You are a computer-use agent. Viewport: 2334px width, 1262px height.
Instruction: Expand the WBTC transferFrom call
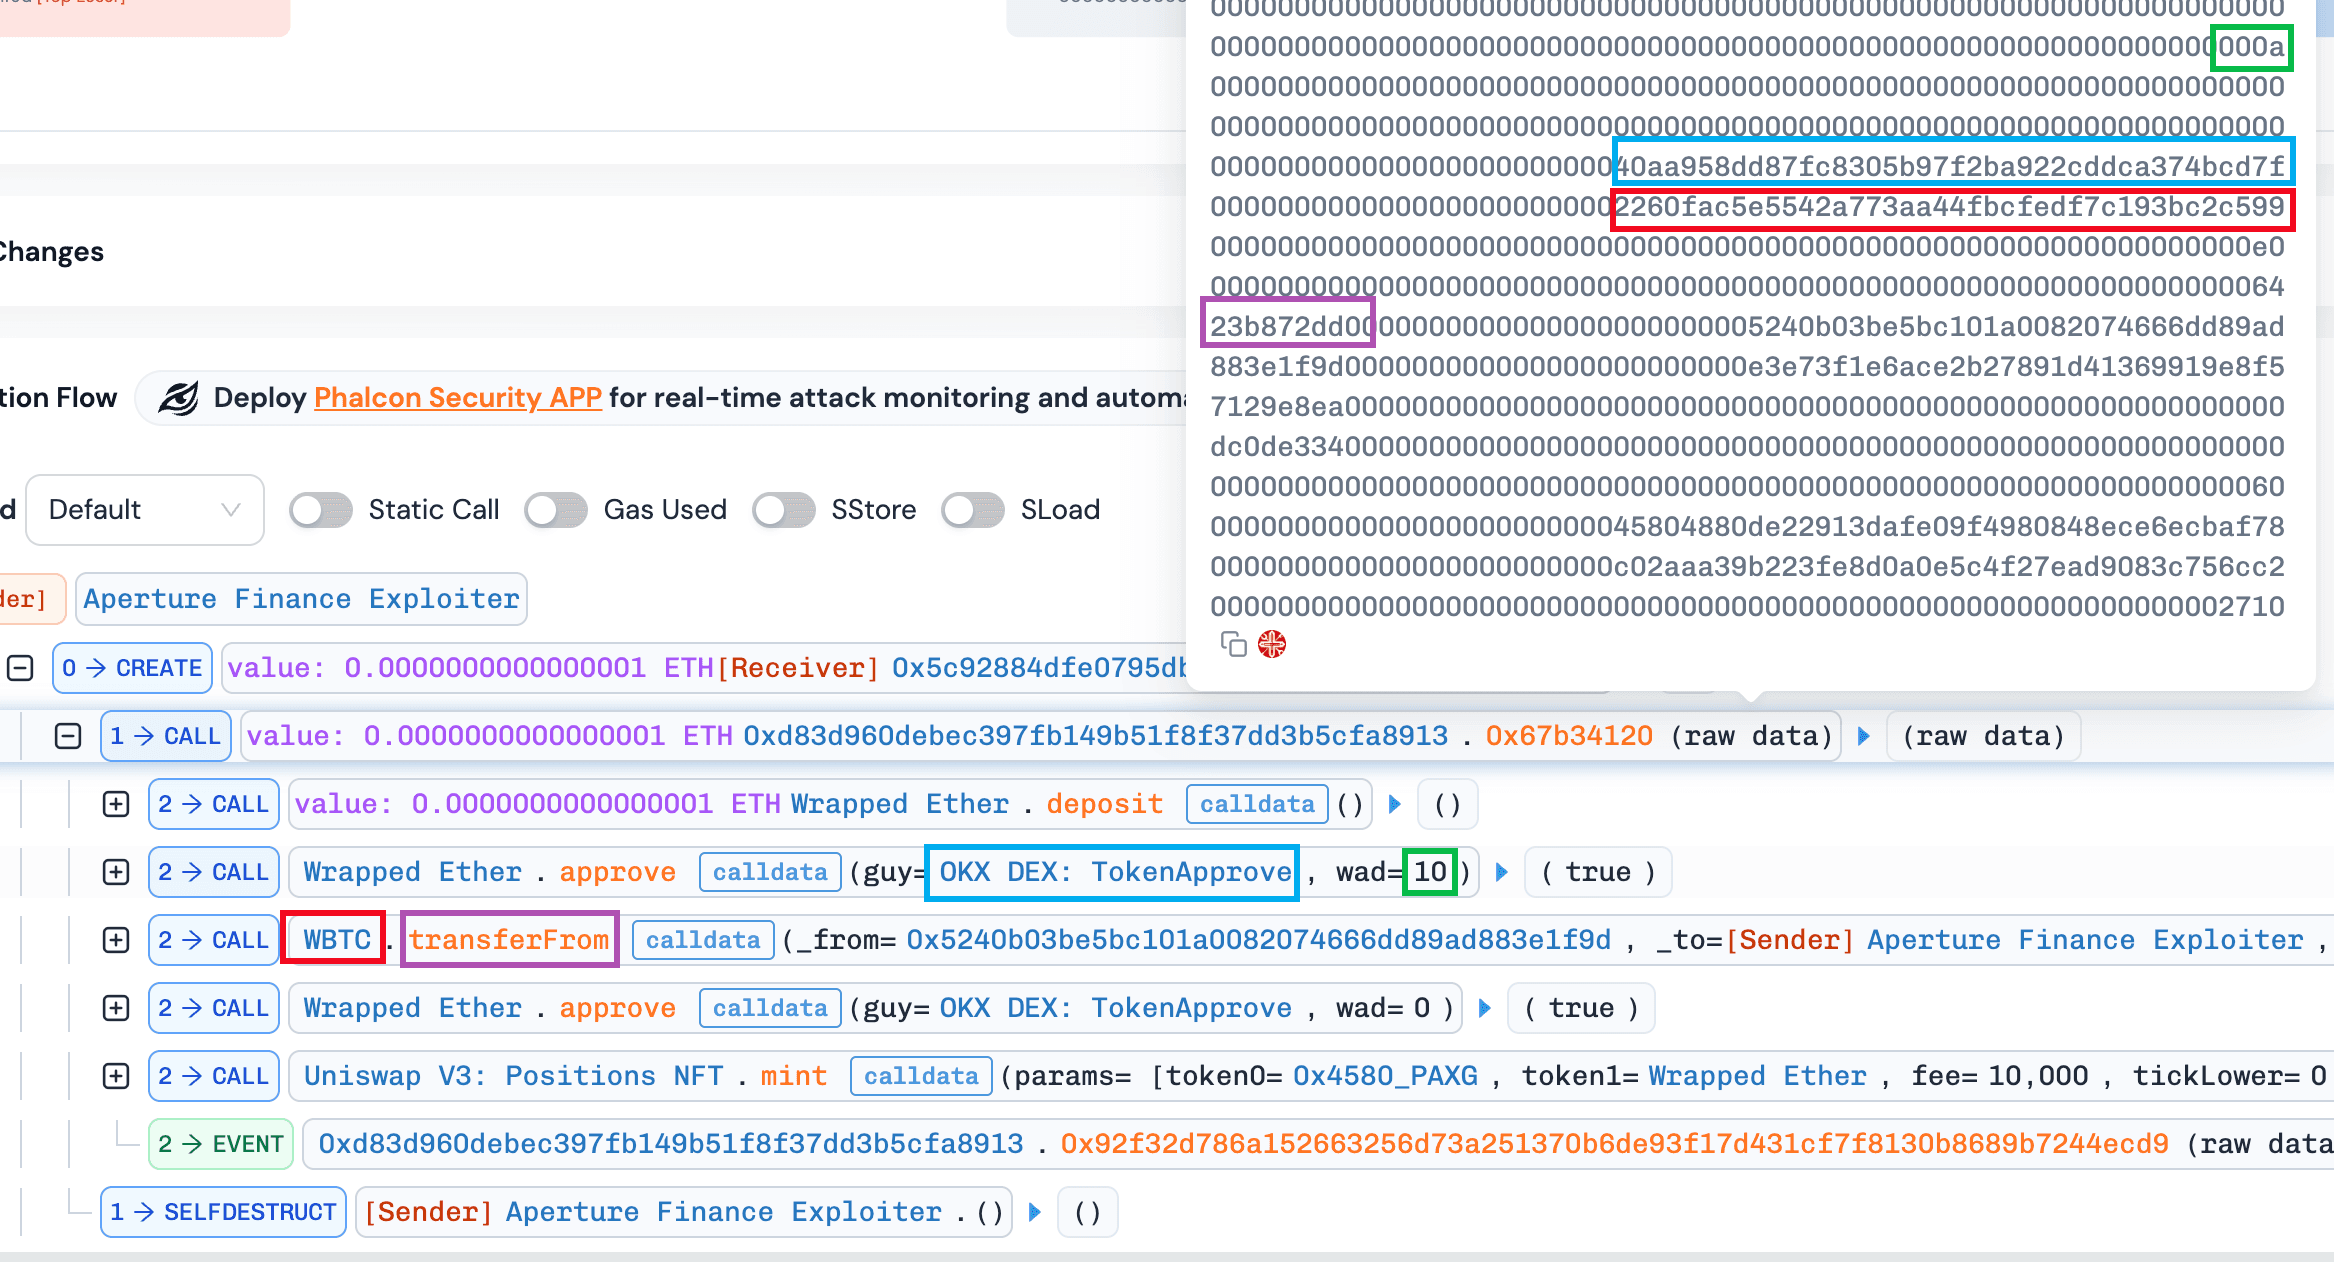tap(116, 940)
